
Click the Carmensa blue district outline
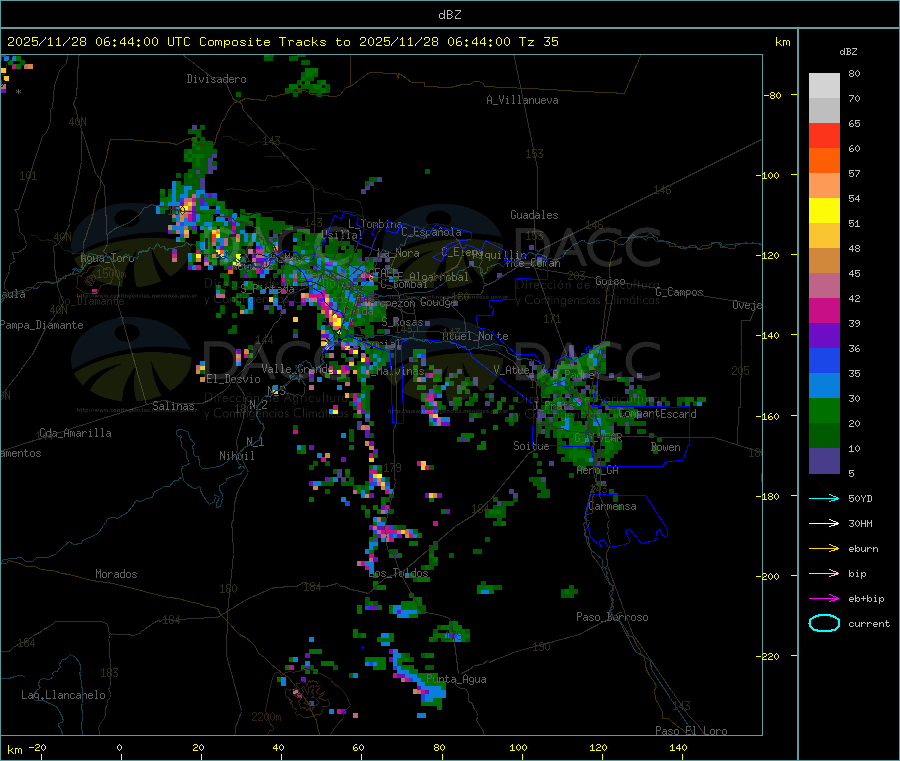pyautogui.click(x=626, y=519)
